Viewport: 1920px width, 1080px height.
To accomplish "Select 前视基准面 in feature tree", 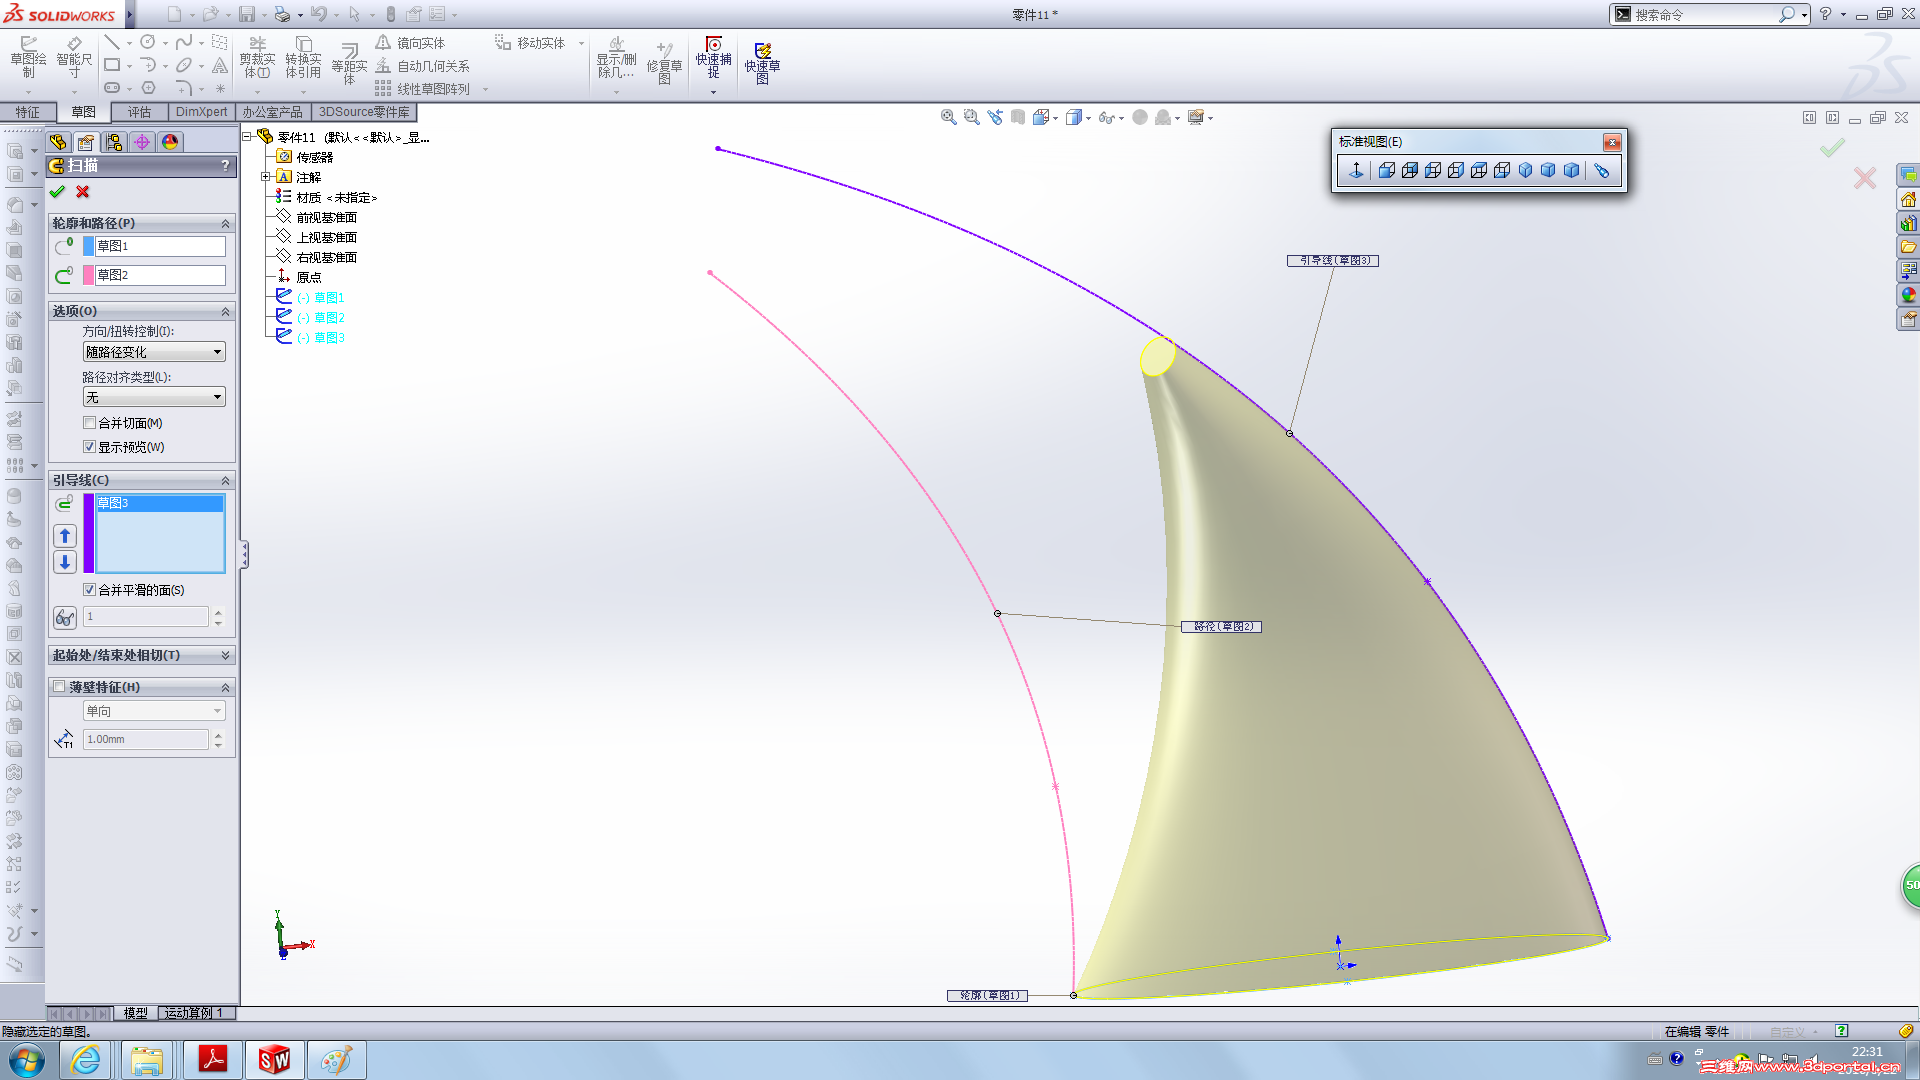I will click(326, 217).
